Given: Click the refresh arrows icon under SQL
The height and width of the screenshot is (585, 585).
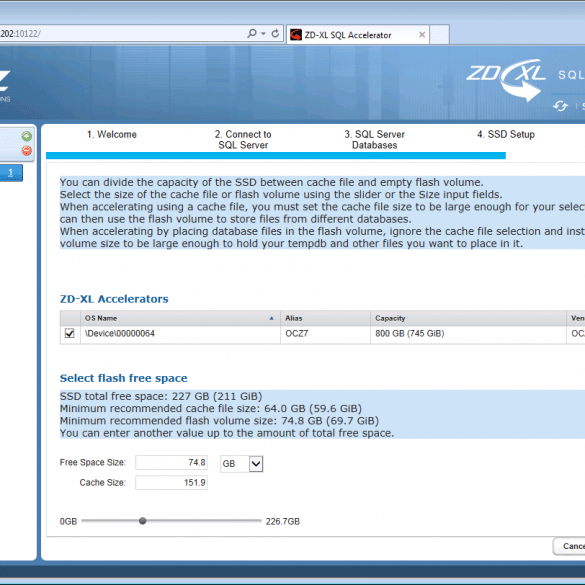Looking at the screenshot, I should point(560,106).
